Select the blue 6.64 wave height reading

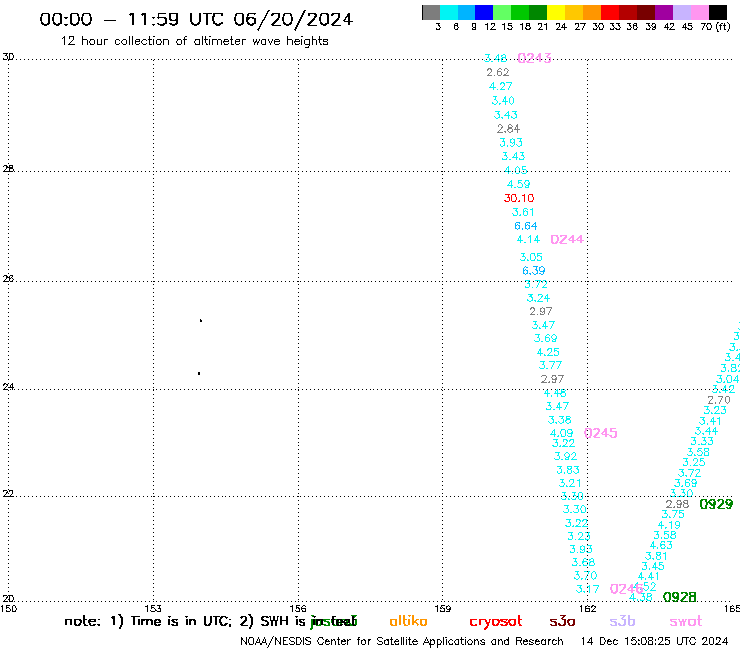[x=526, y=226]
